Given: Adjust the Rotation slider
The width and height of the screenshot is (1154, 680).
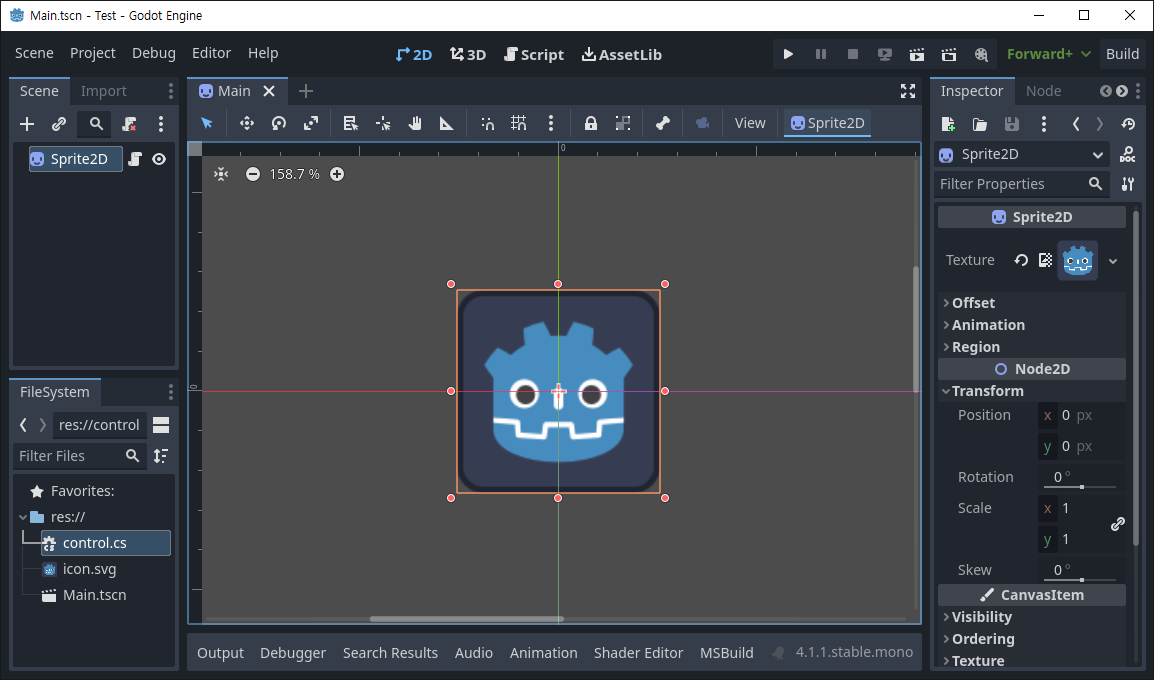Looking at the screenshot, I should [x=1080, y=486].
